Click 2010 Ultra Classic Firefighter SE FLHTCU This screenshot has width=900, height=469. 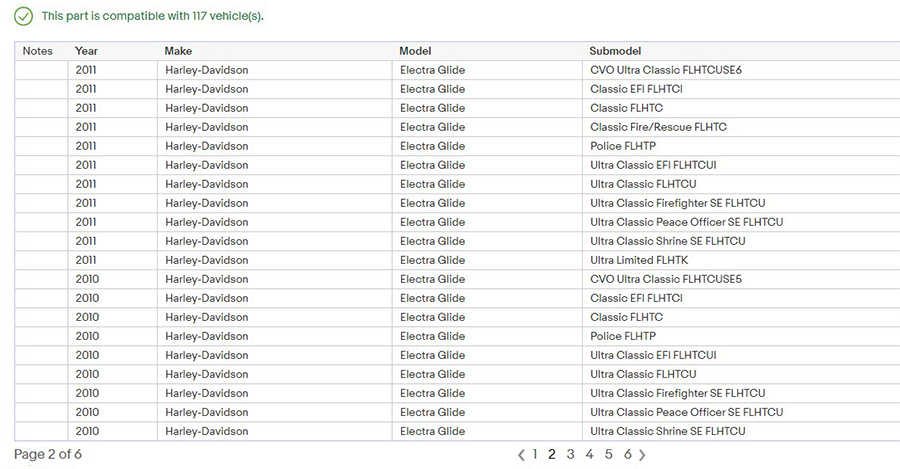(677, 393)
